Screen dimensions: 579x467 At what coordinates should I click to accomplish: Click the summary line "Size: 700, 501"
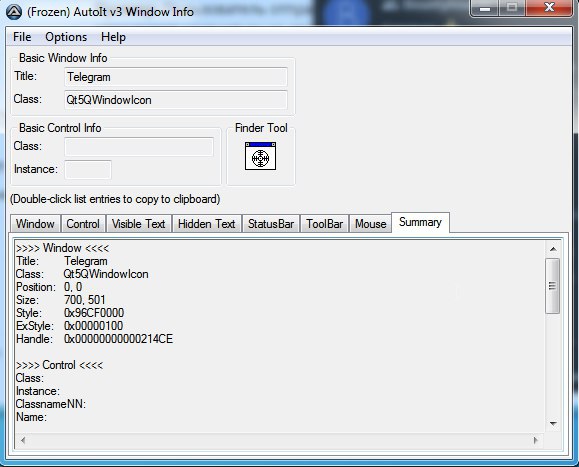click(x=61, y=300)
